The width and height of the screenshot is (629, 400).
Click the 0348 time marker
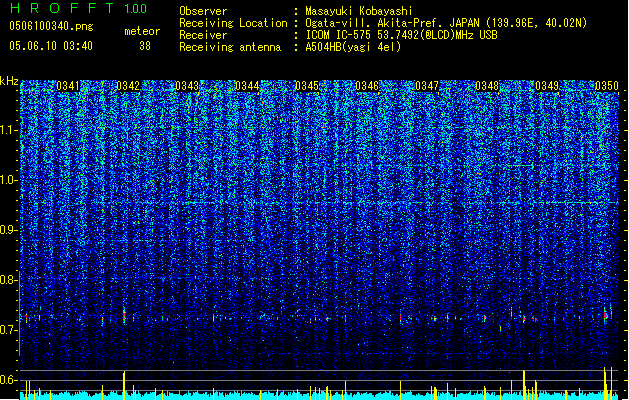(487, 86)
